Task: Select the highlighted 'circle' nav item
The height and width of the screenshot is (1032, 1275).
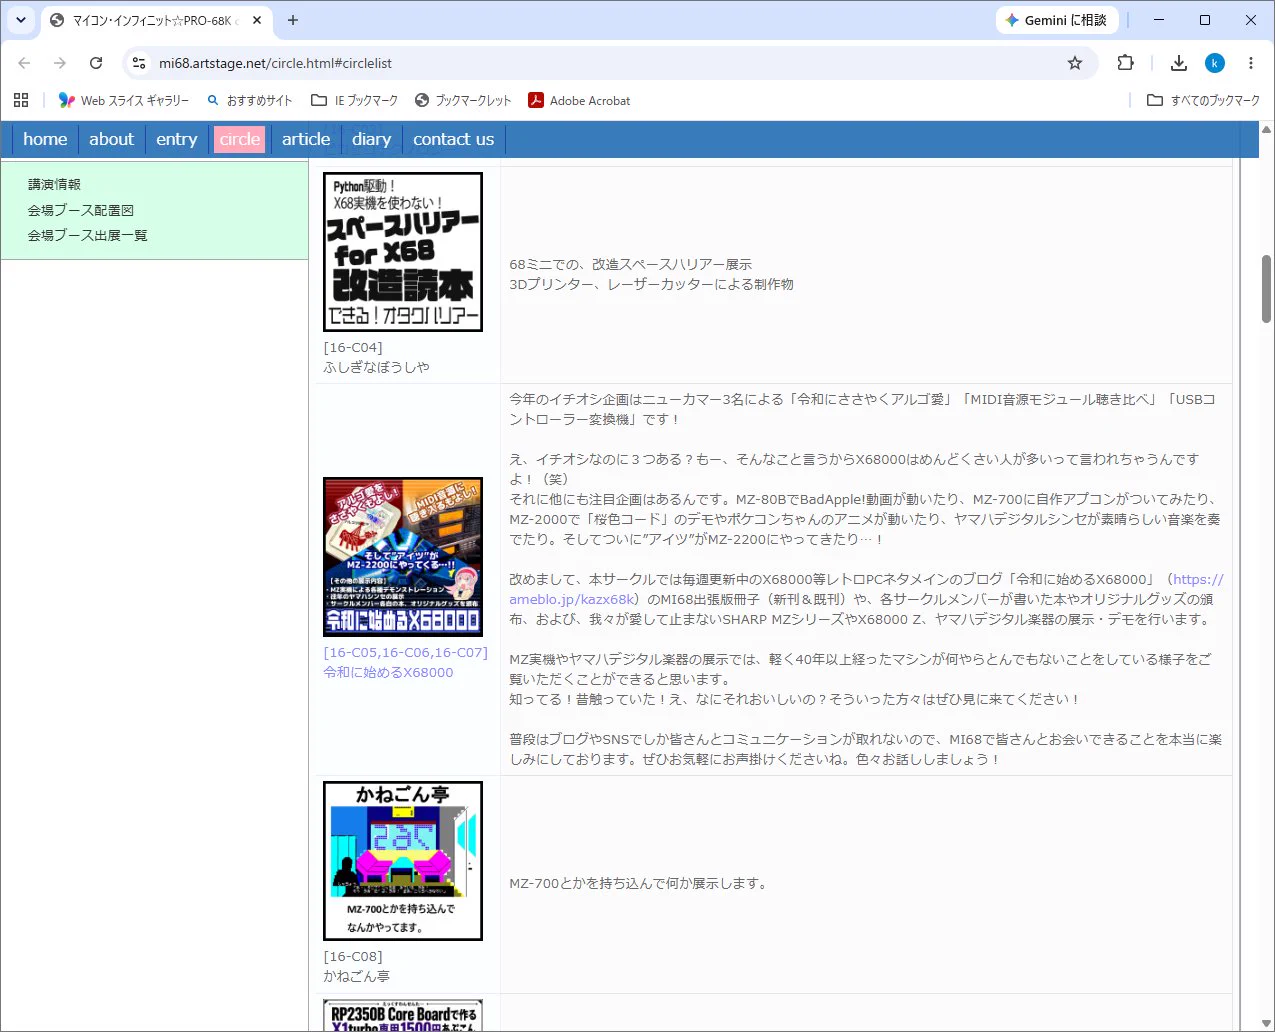Action: coord(240,139)
